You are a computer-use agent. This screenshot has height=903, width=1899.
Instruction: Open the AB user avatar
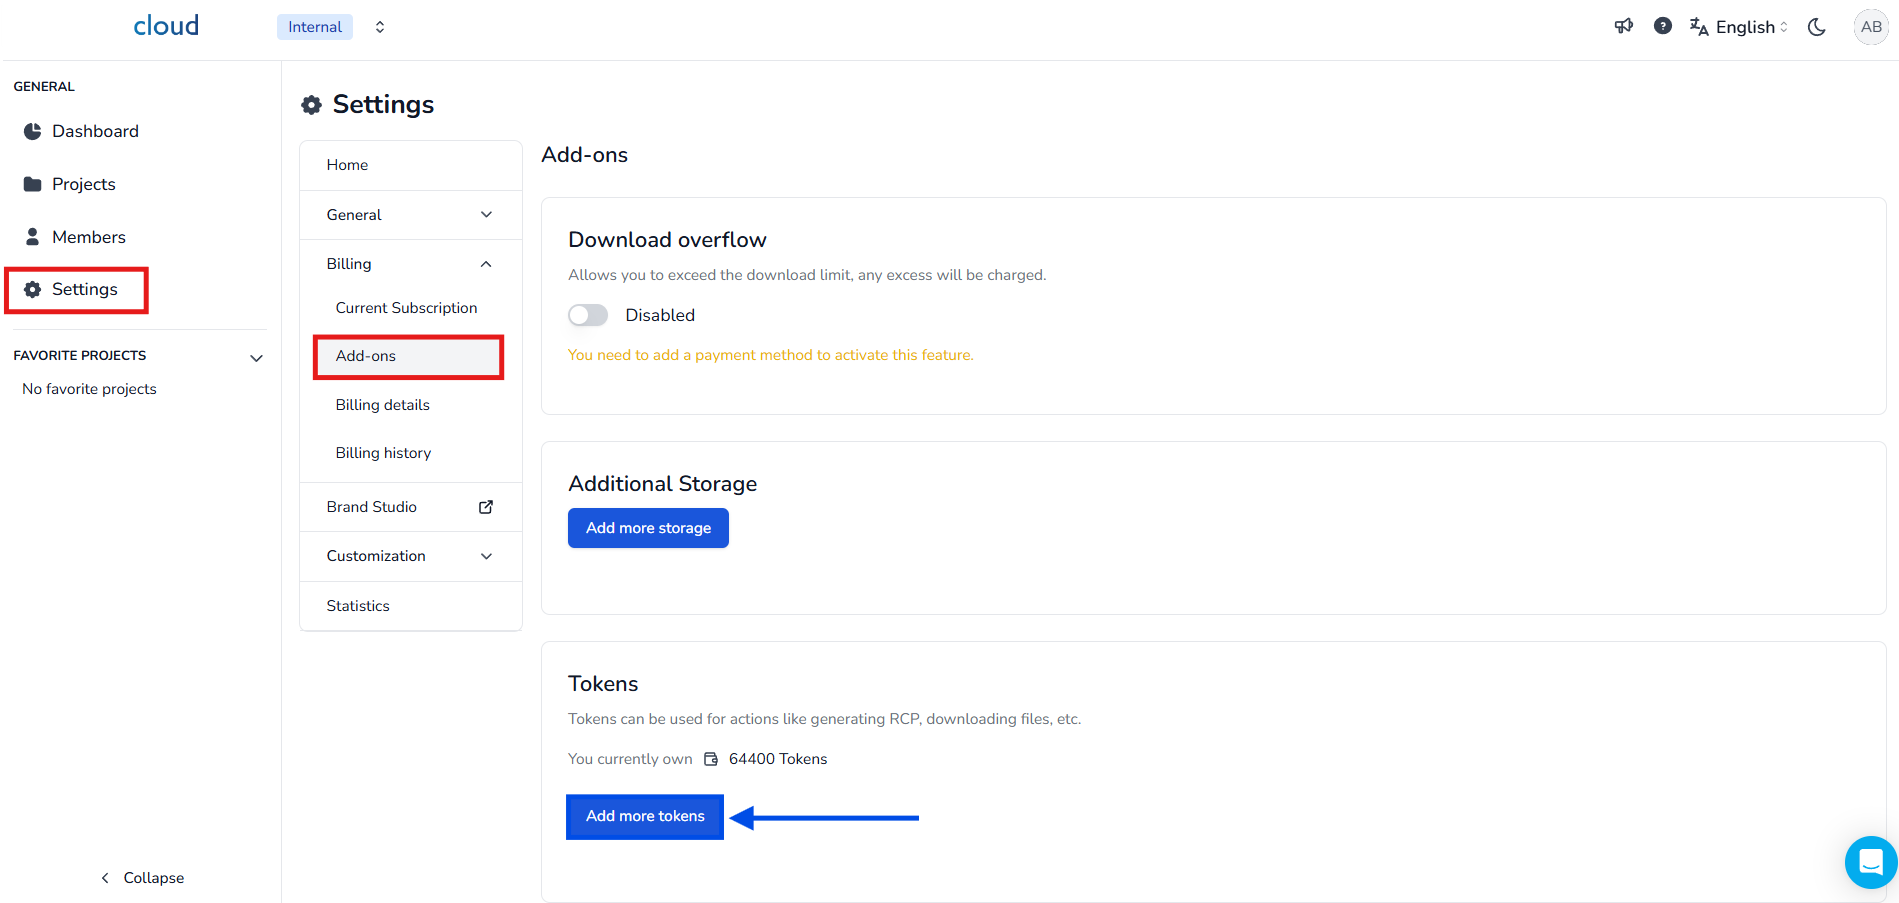[1870, 27]
